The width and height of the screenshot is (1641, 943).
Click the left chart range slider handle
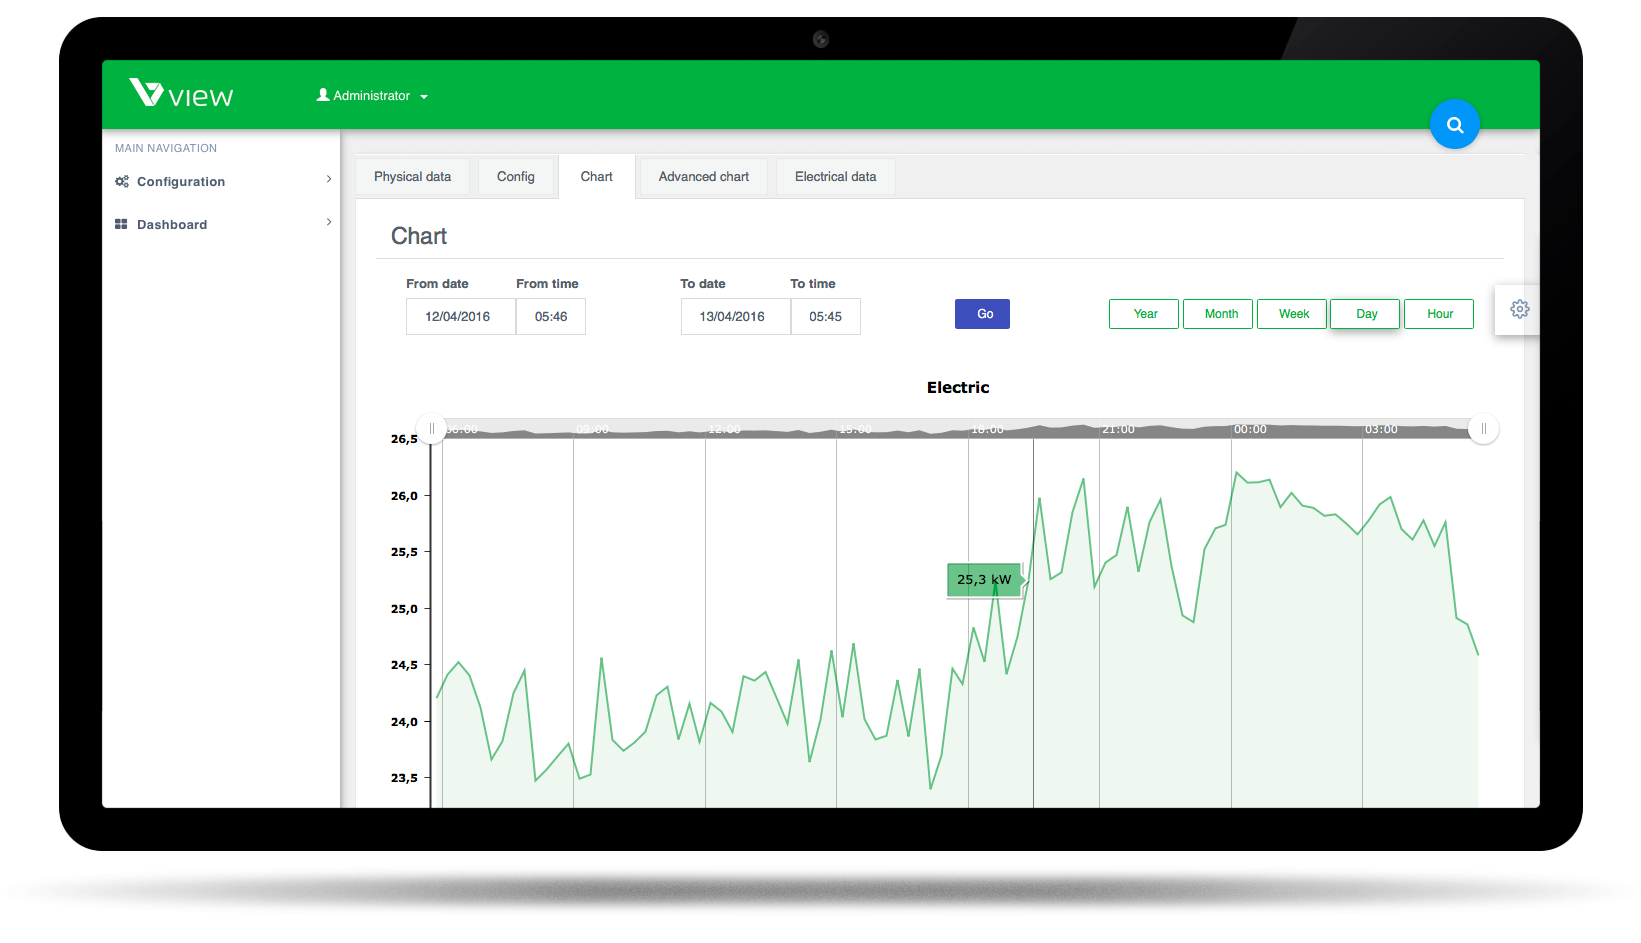[x=431, y=429]
